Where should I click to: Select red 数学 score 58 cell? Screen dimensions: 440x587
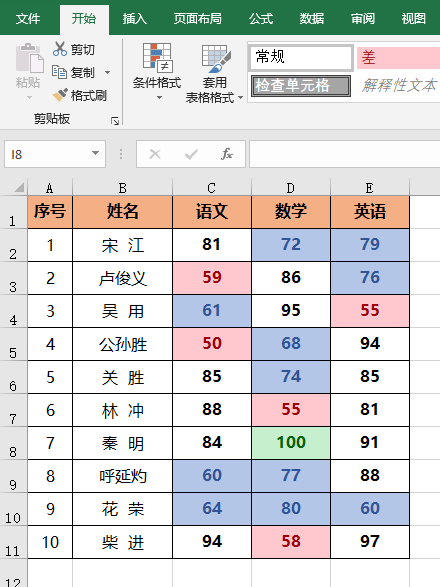pos(291,542)
